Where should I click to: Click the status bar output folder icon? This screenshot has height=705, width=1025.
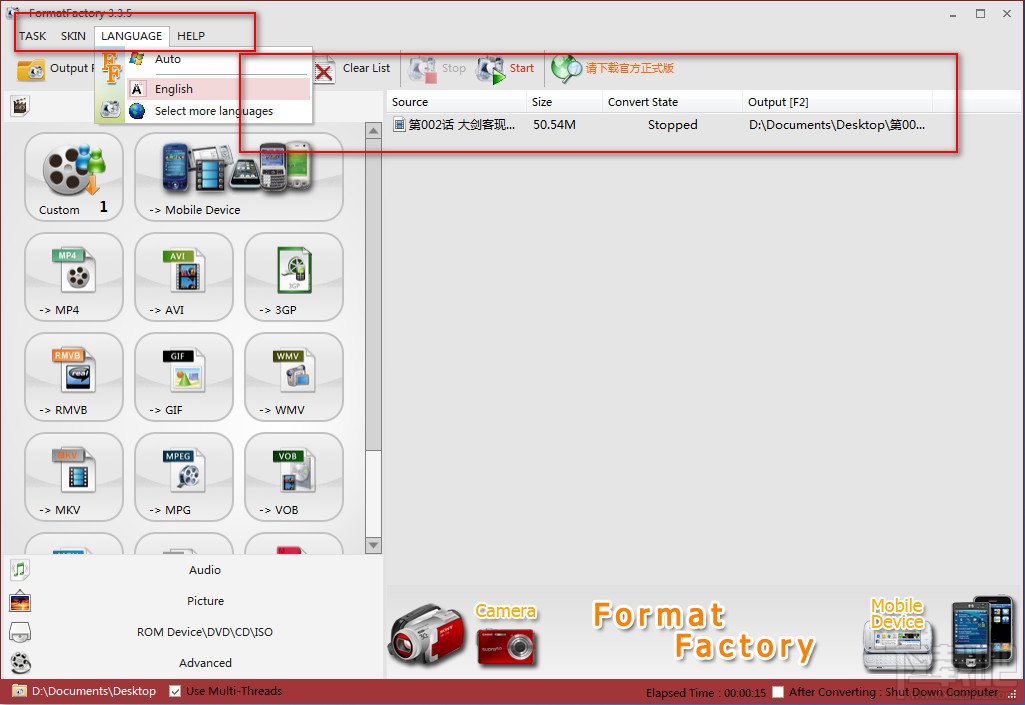click(19, 691)
